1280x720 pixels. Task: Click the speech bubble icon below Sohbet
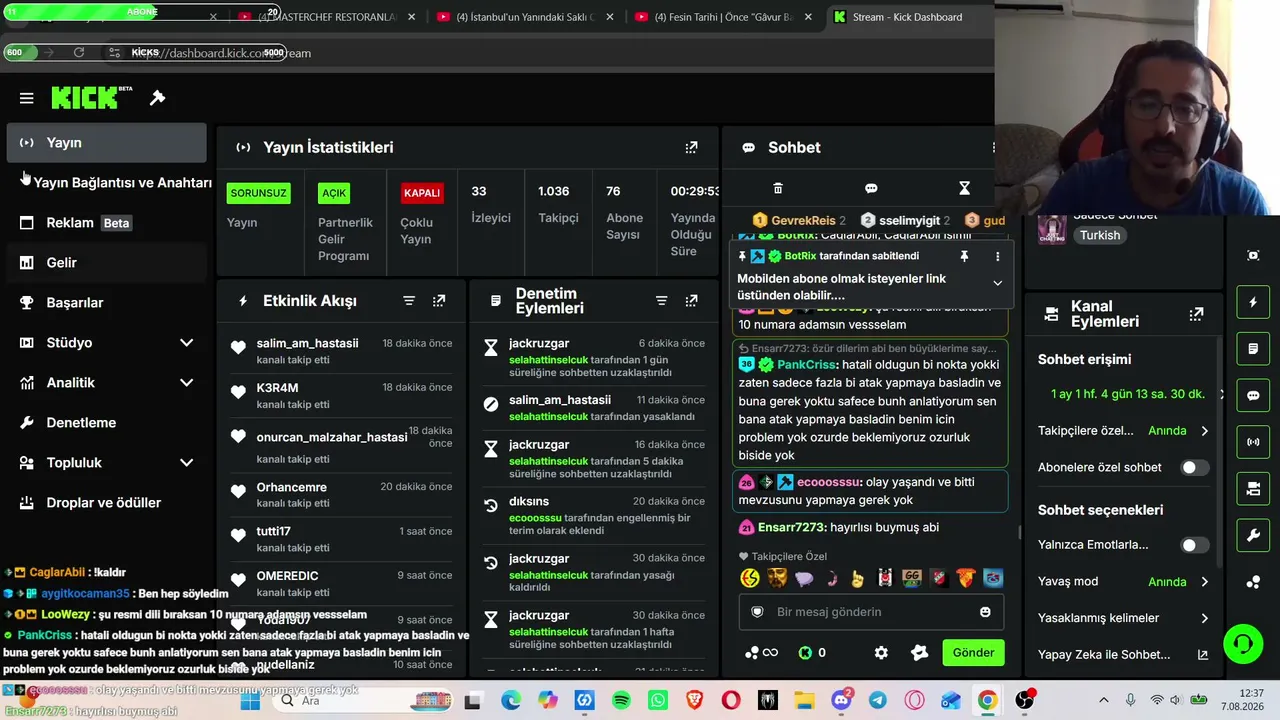click(871, 188)
